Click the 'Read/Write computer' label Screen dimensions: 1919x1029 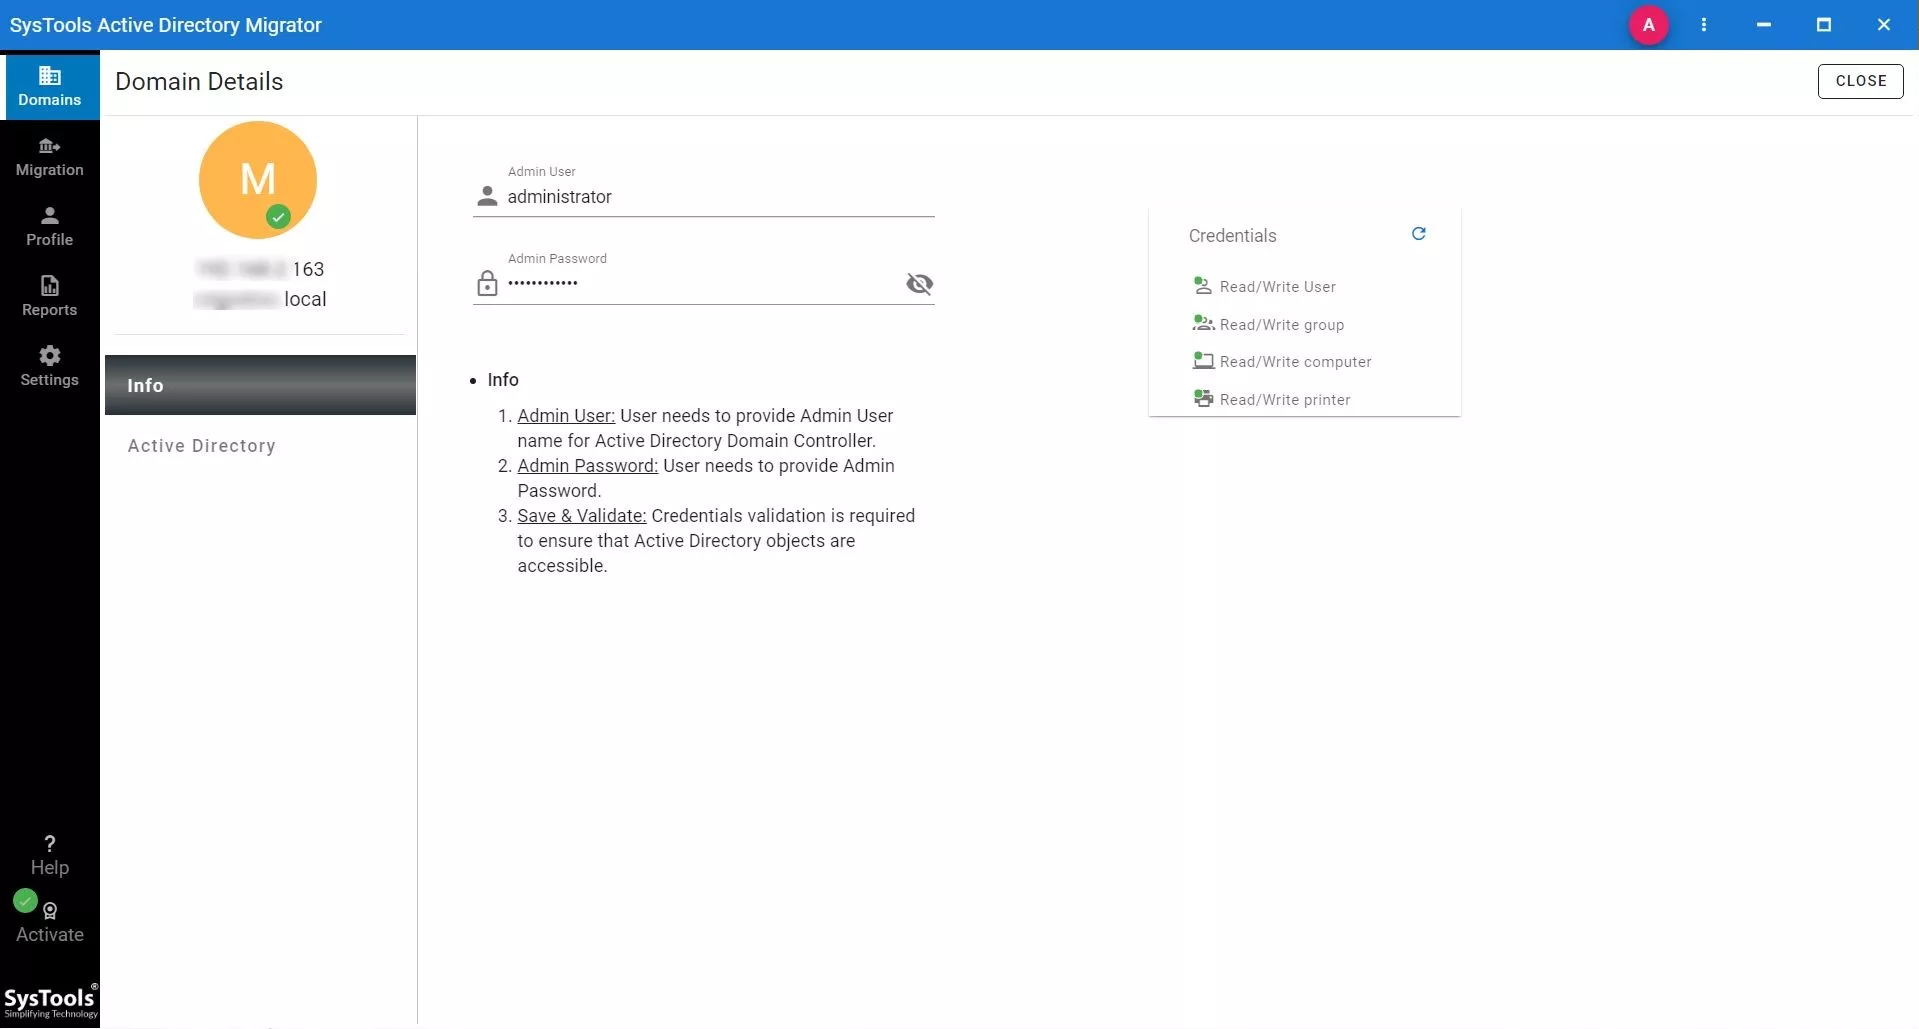1295,362
